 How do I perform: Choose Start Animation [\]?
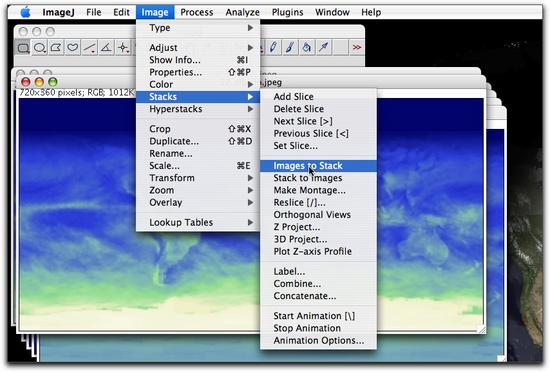pyautogui.click(x=318, y=316)
